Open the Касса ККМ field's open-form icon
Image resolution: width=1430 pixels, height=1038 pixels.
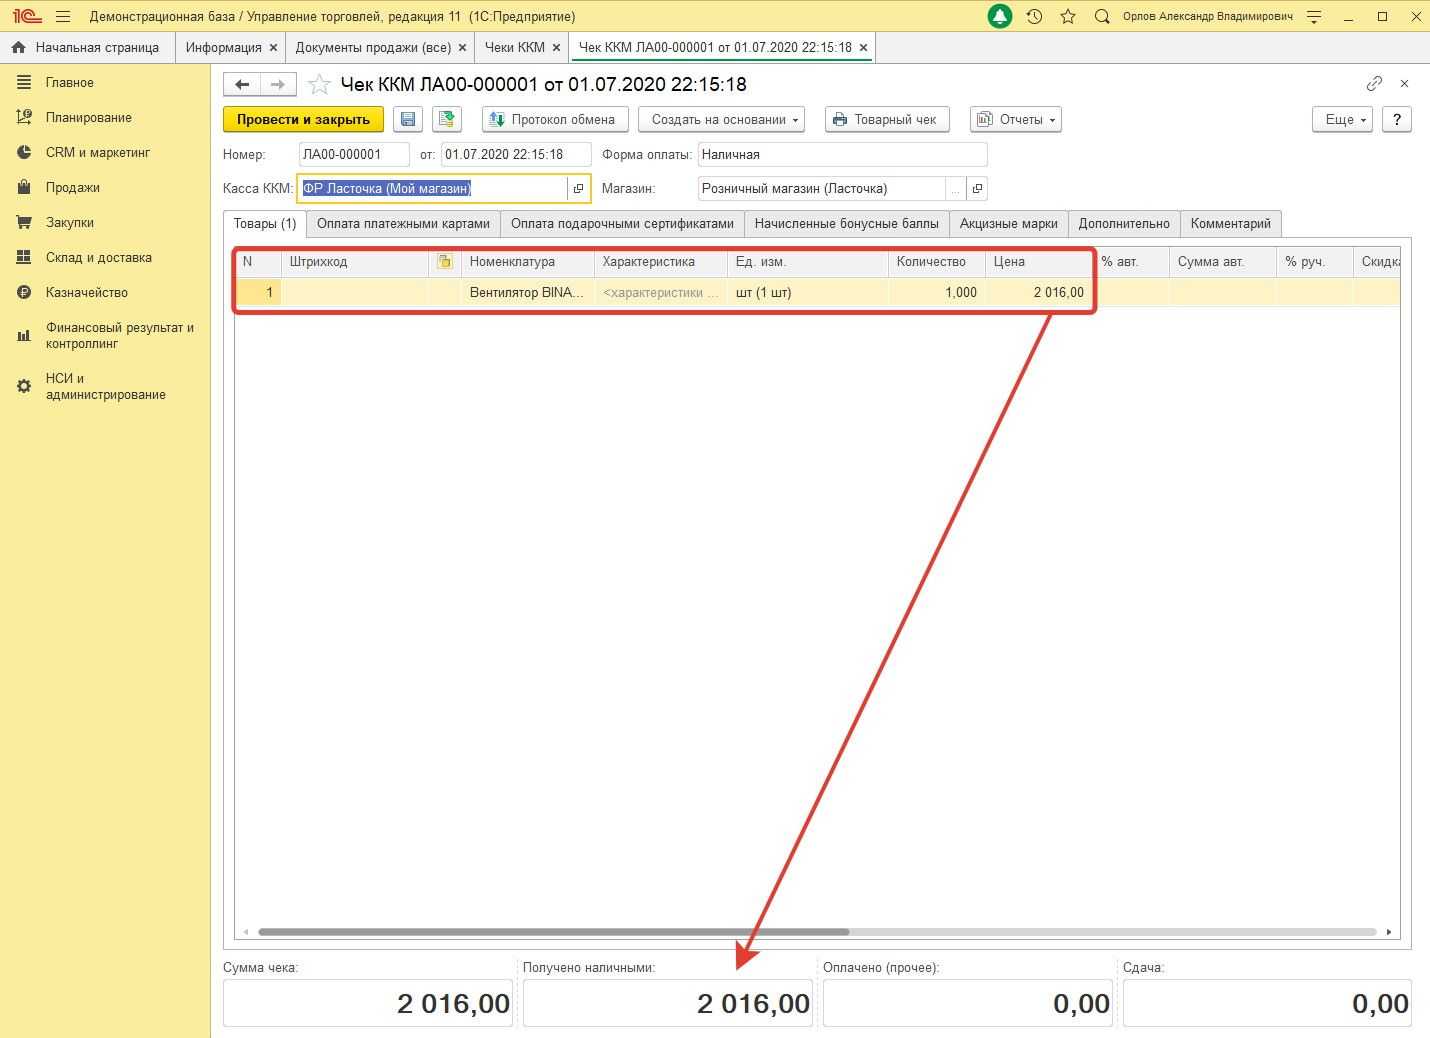tap(578, 188)
